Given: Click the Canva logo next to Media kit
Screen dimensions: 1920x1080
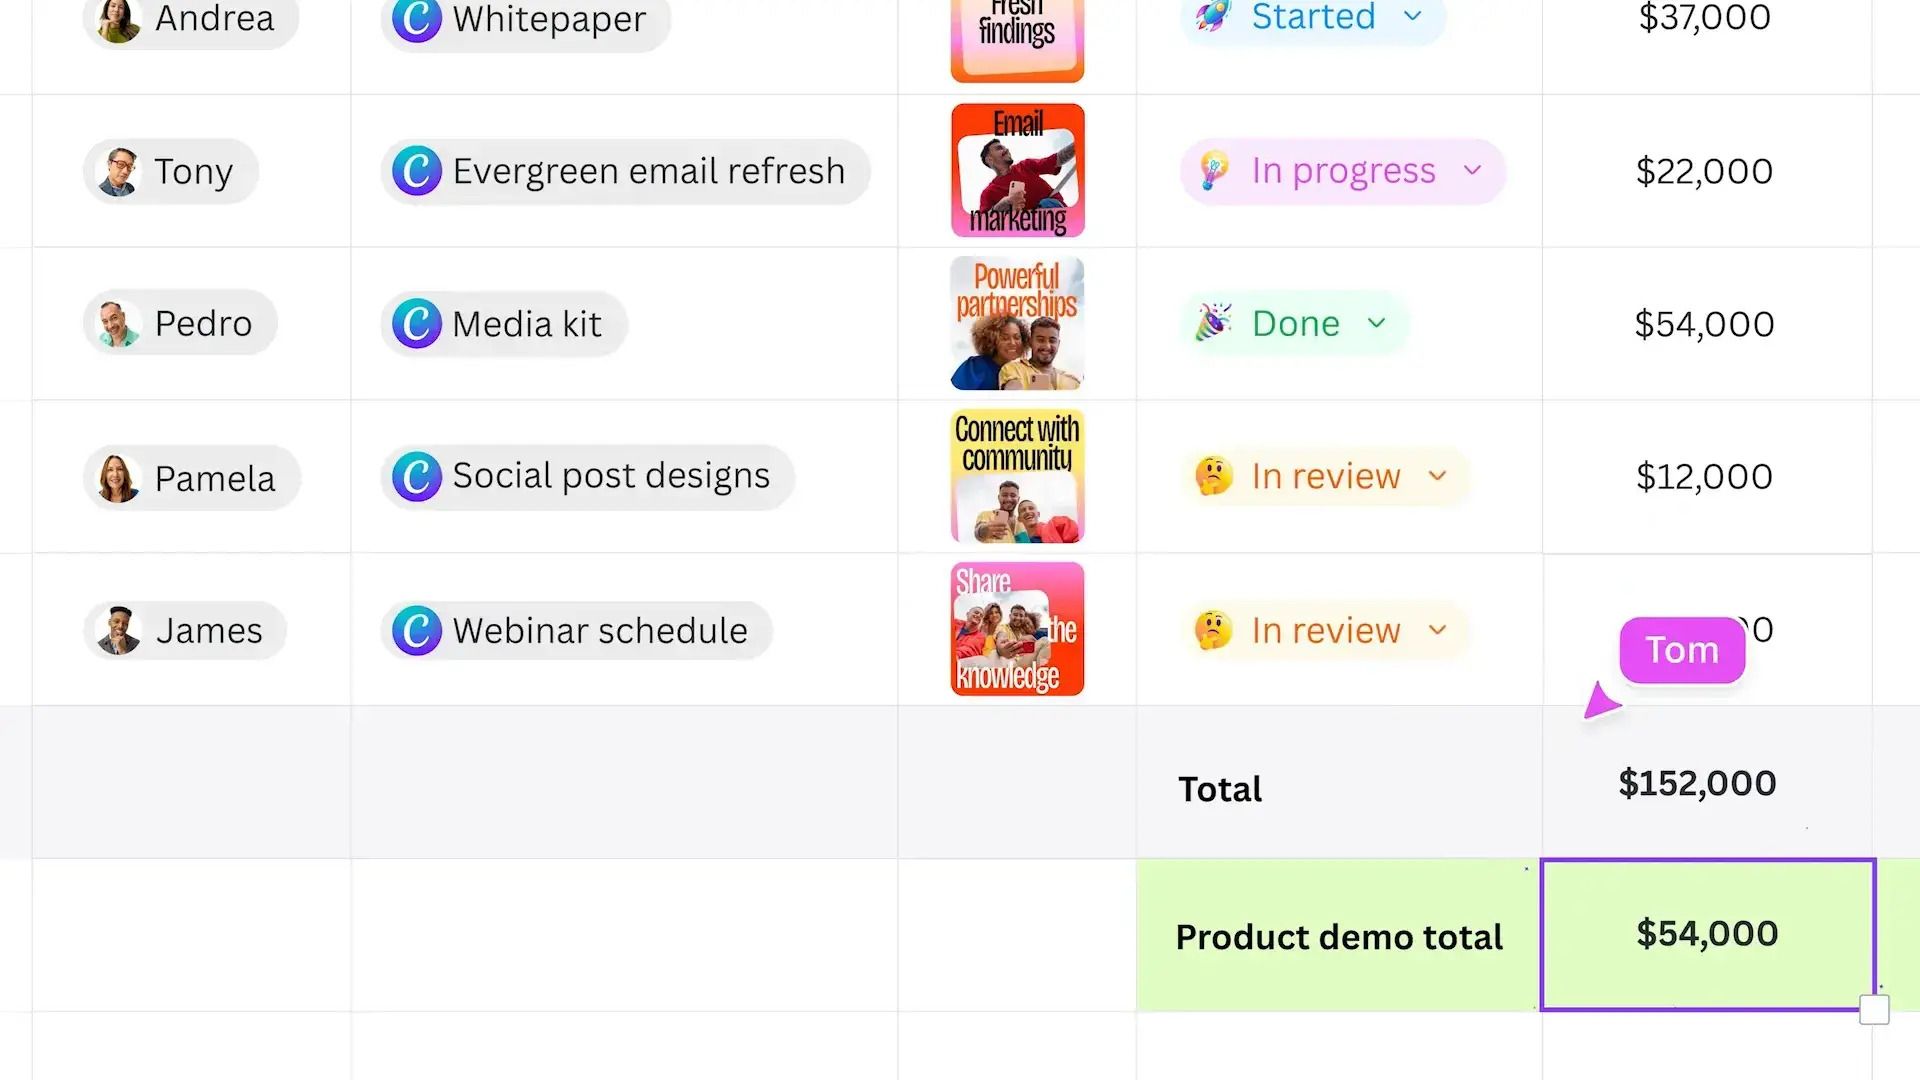Looking at the screenshot, I should click(x=417, y=323).
